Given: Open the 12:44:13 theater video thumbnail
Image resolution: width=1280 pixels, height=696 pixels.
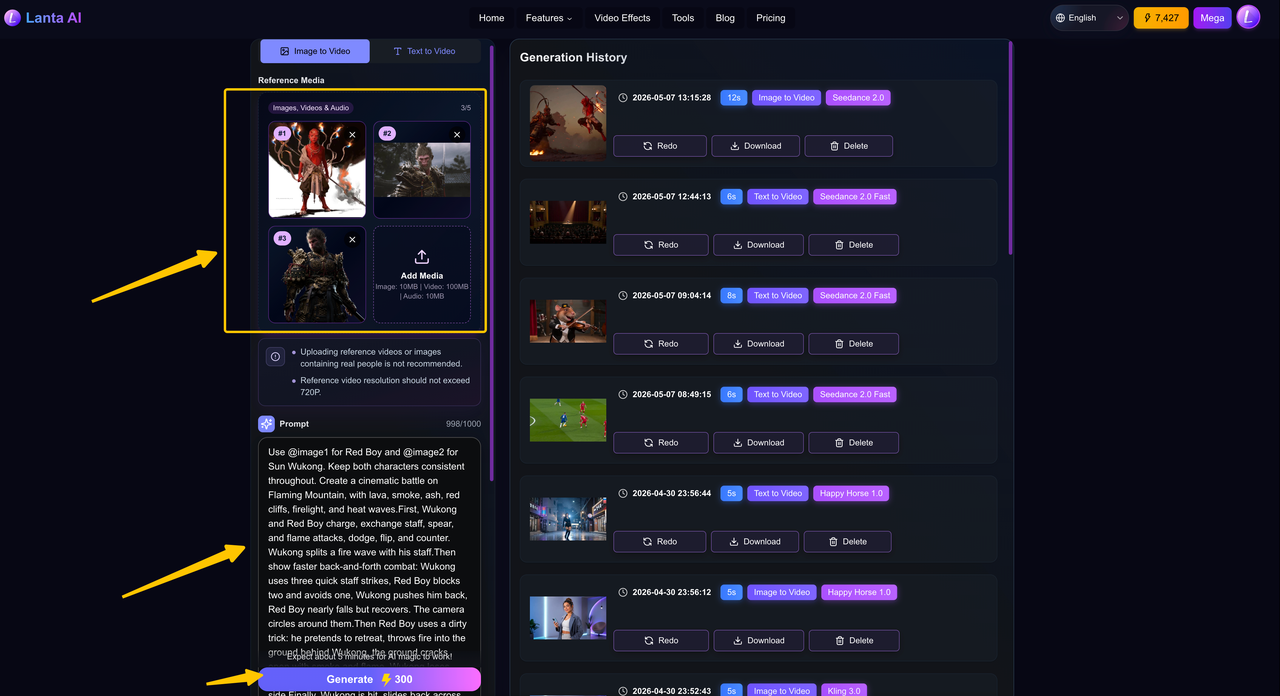Looking at the screenshot, I should pos(568,221).
